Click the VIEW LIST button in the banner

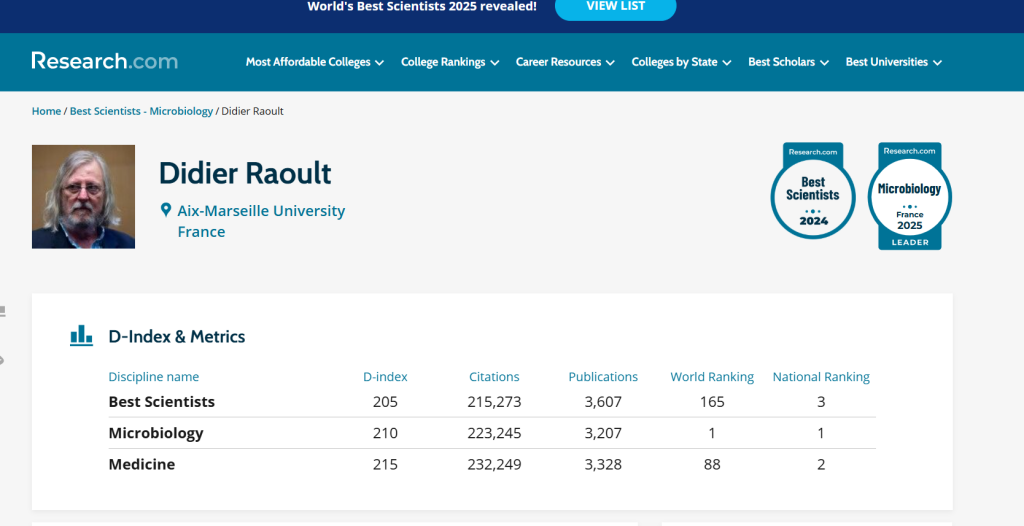point(616,7)
